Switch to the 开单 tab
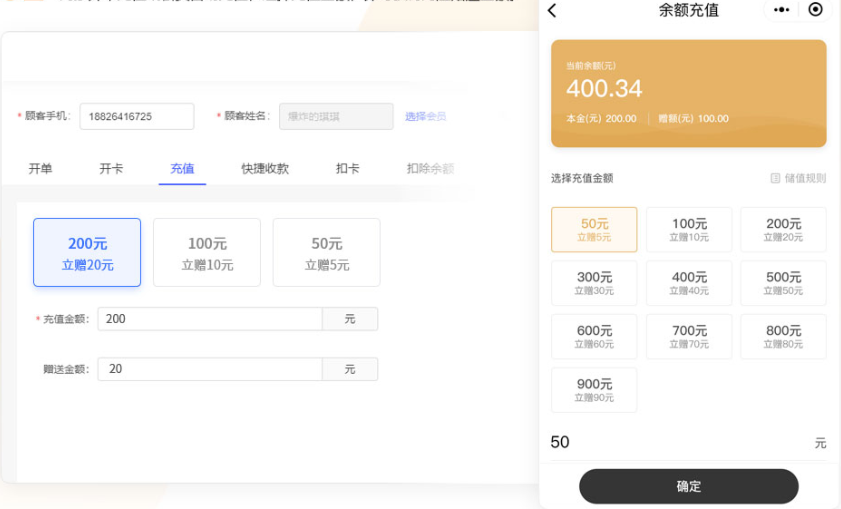This screenshot has width=841, height=509. [x=40, y=168]
